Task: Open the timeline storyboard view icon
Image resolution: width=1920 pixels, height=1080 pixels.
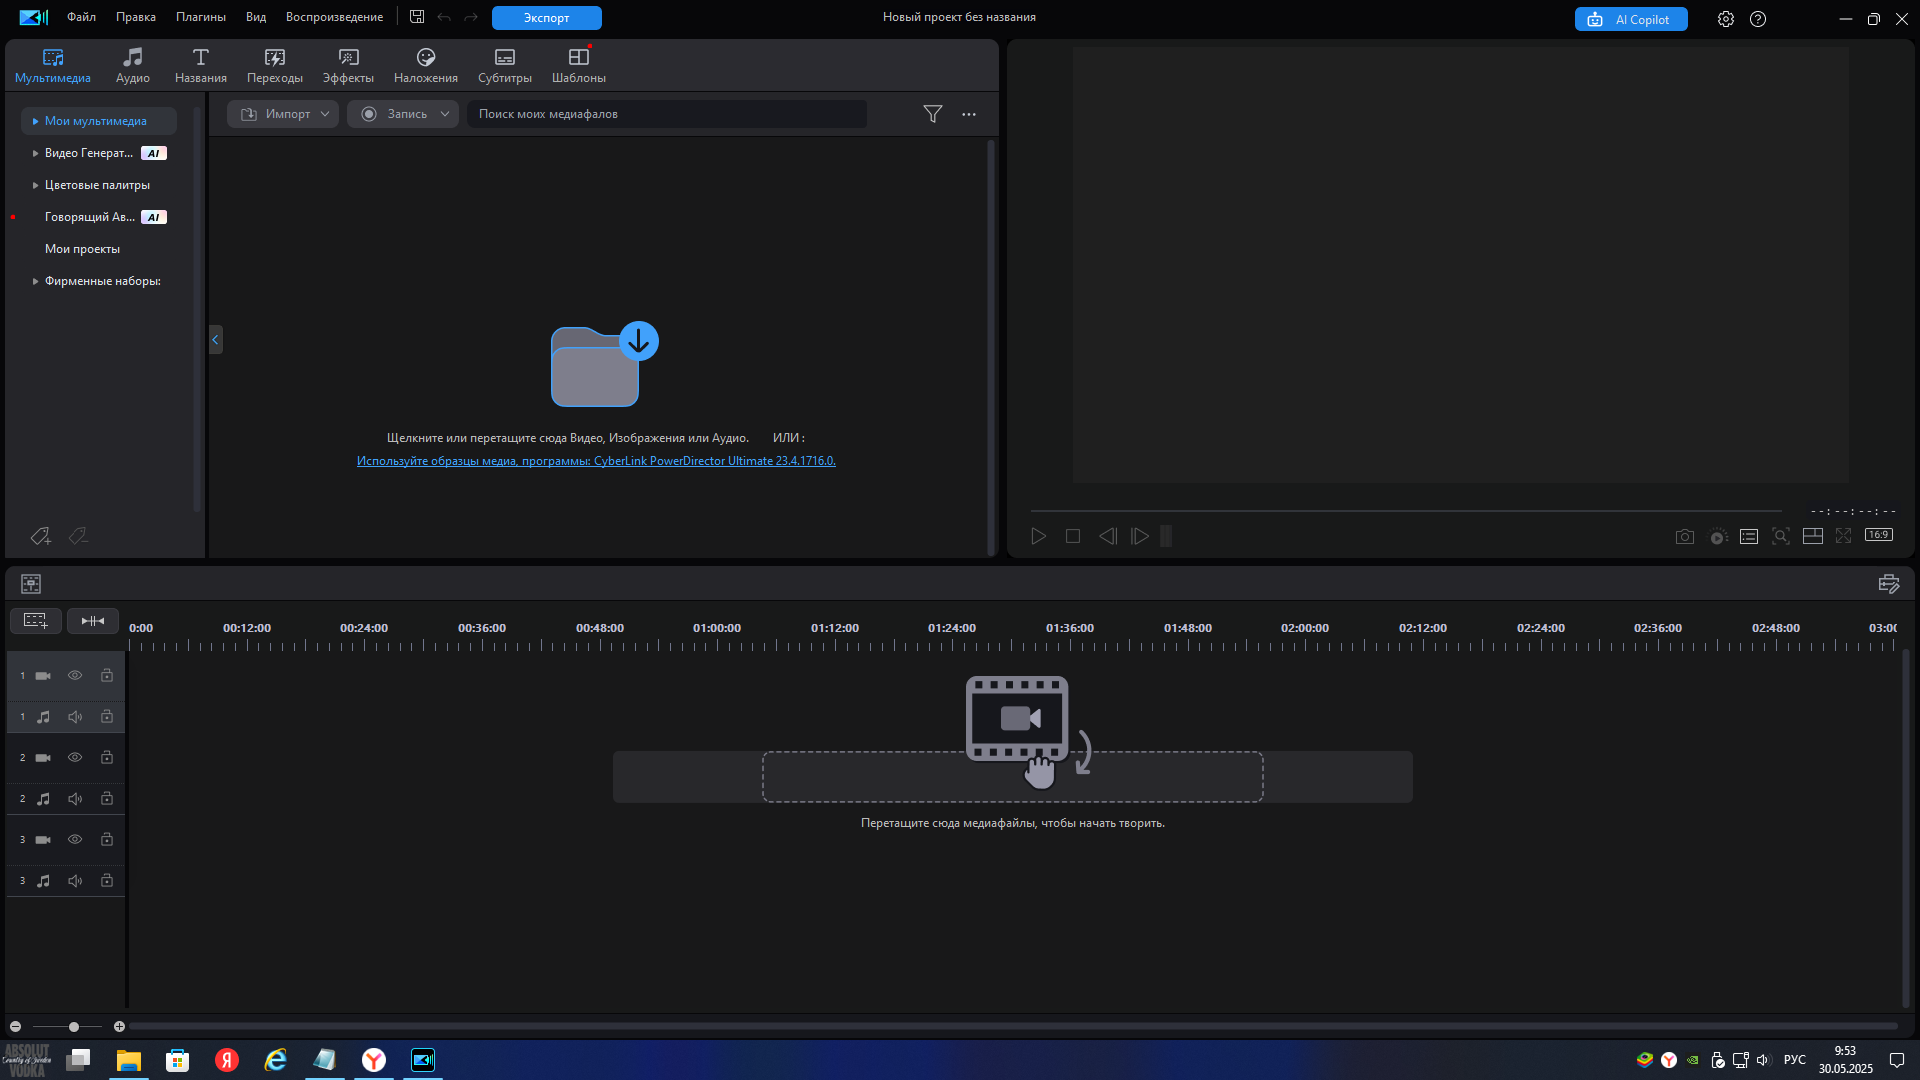Action: tap(31, 584)
